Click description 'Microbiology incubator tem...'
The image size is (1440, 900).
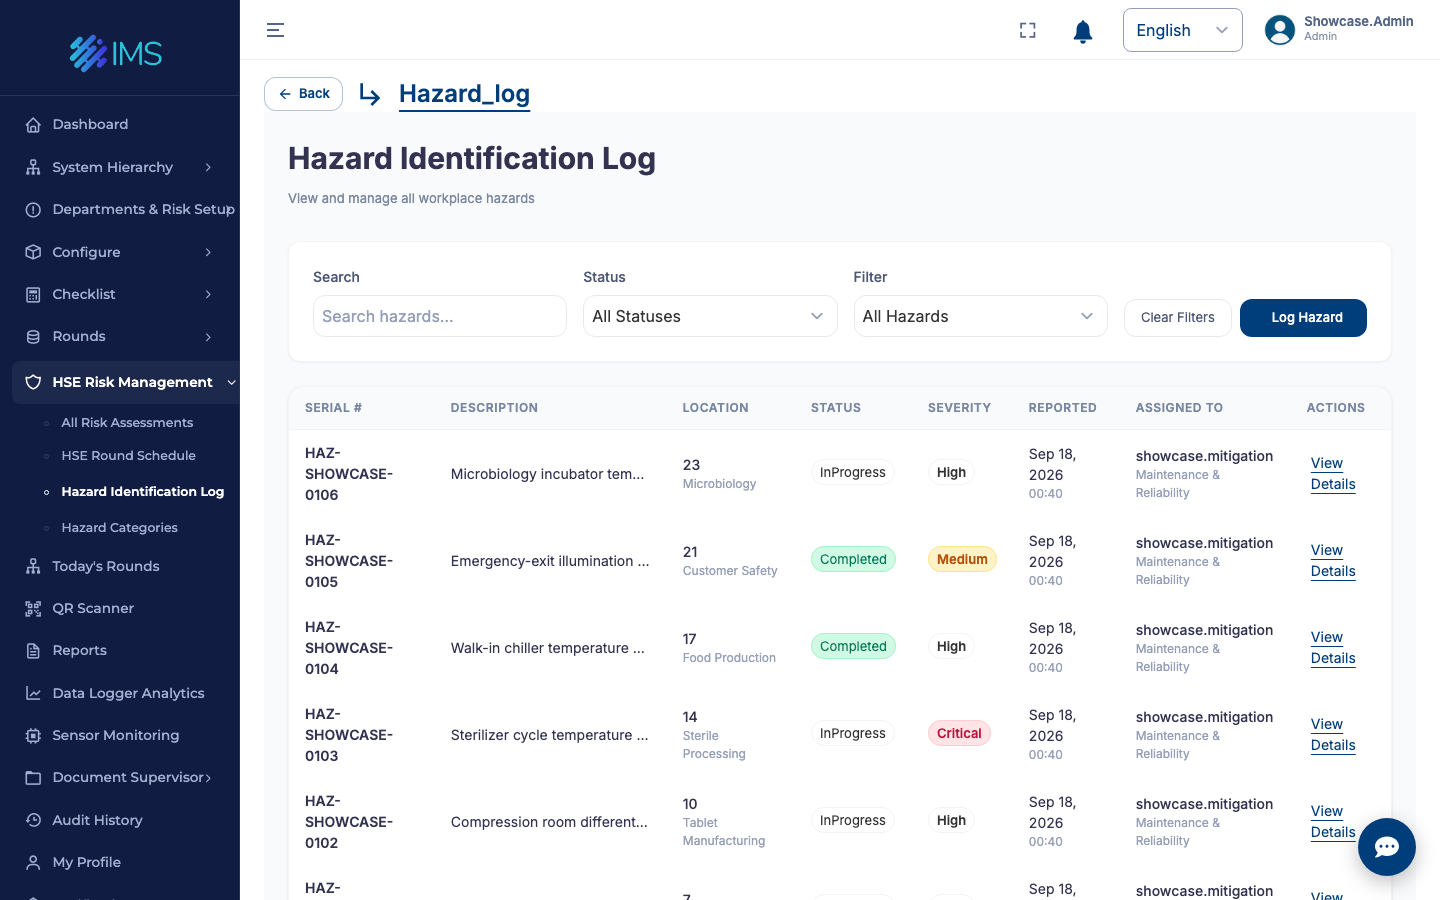pos(547,474)
